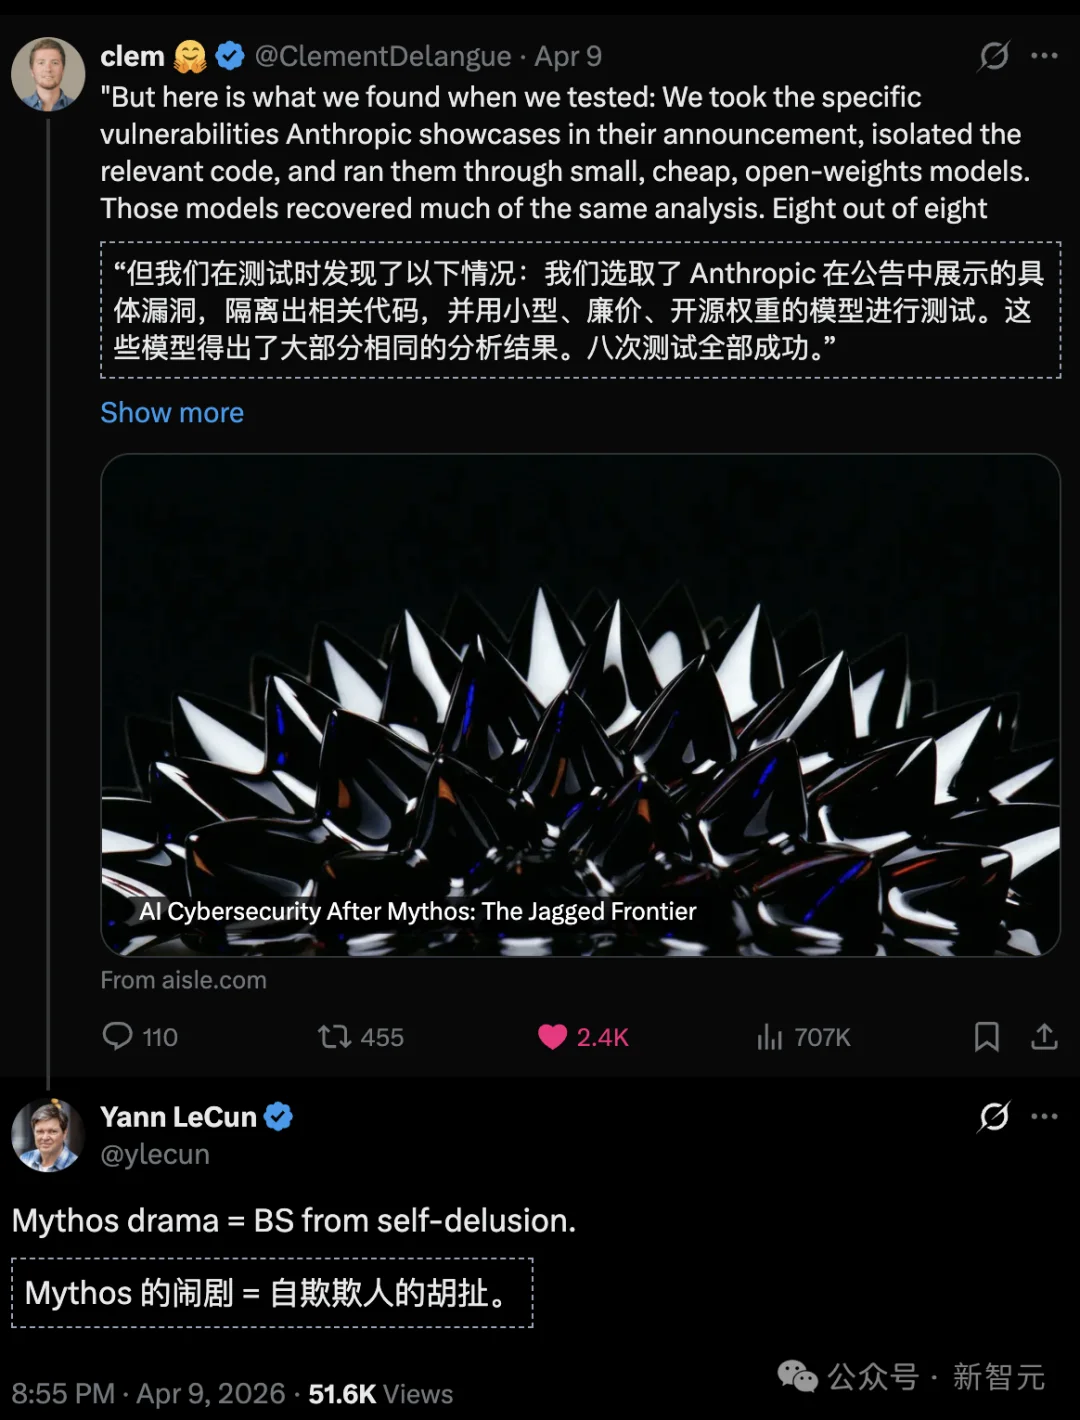The image size is (1080, 1420).
Task: Click the From aisle.com source link
Action: pyautogui.click(x=184, y=980)
